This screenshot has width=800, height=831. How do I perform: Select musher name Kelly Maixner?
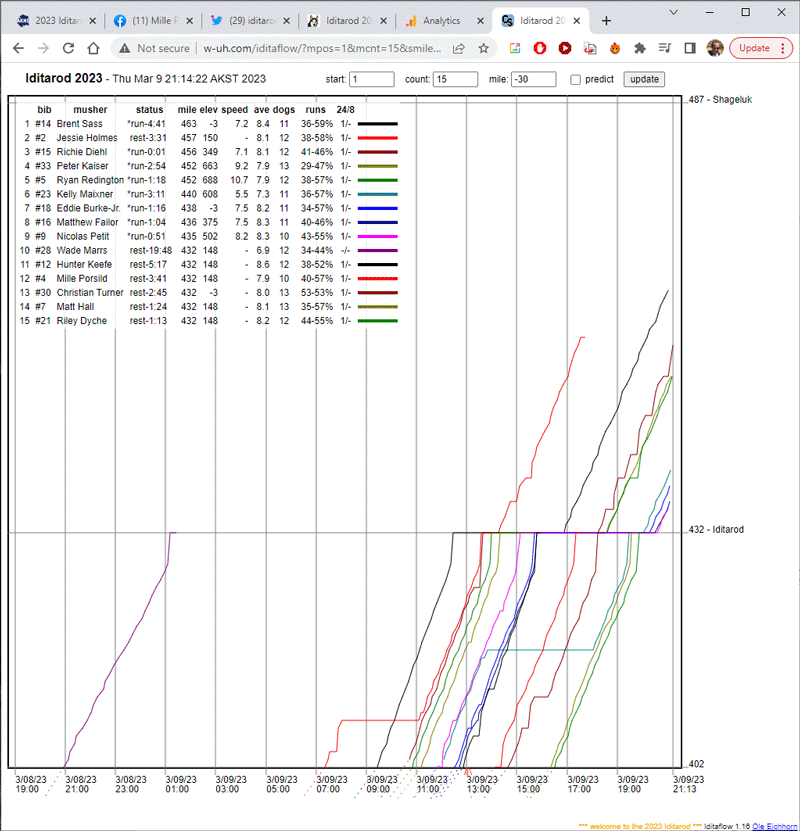pyautogui.click(x=85, y=194)
